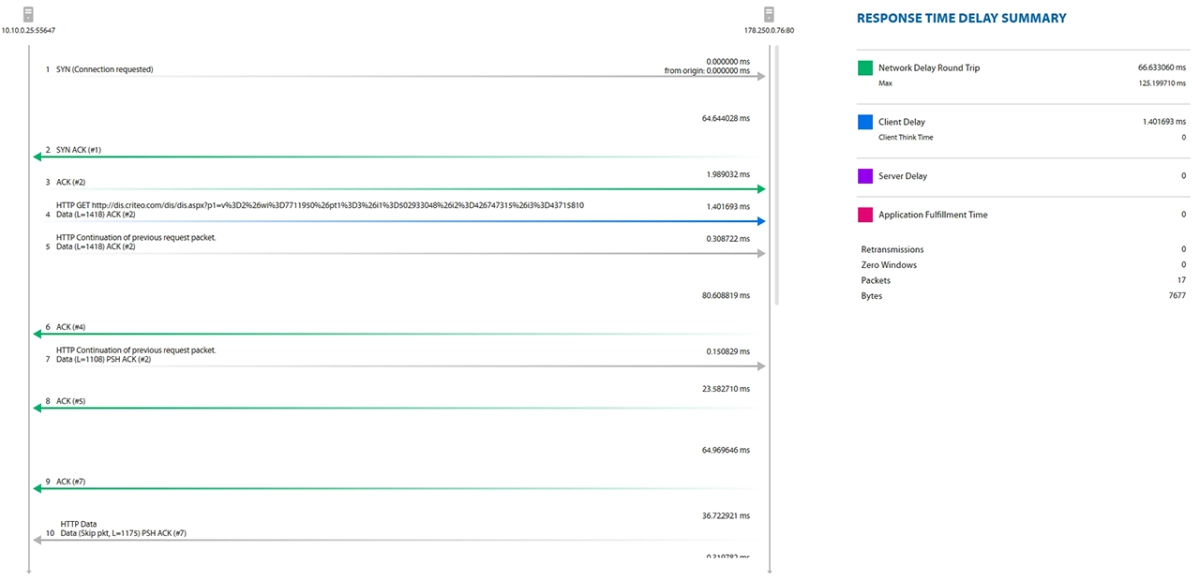Select the pink Application Fulfillment Time swatch

(865, 214)
